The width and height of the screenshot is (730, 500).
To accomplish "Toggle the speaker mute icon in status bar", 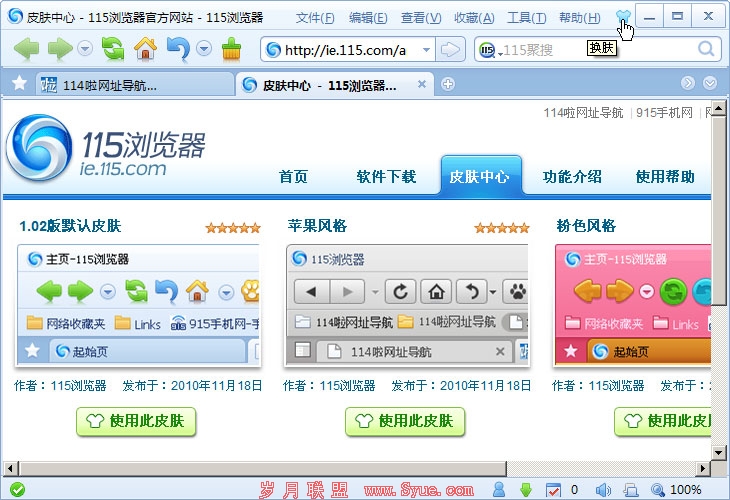I will click(603, 489).
